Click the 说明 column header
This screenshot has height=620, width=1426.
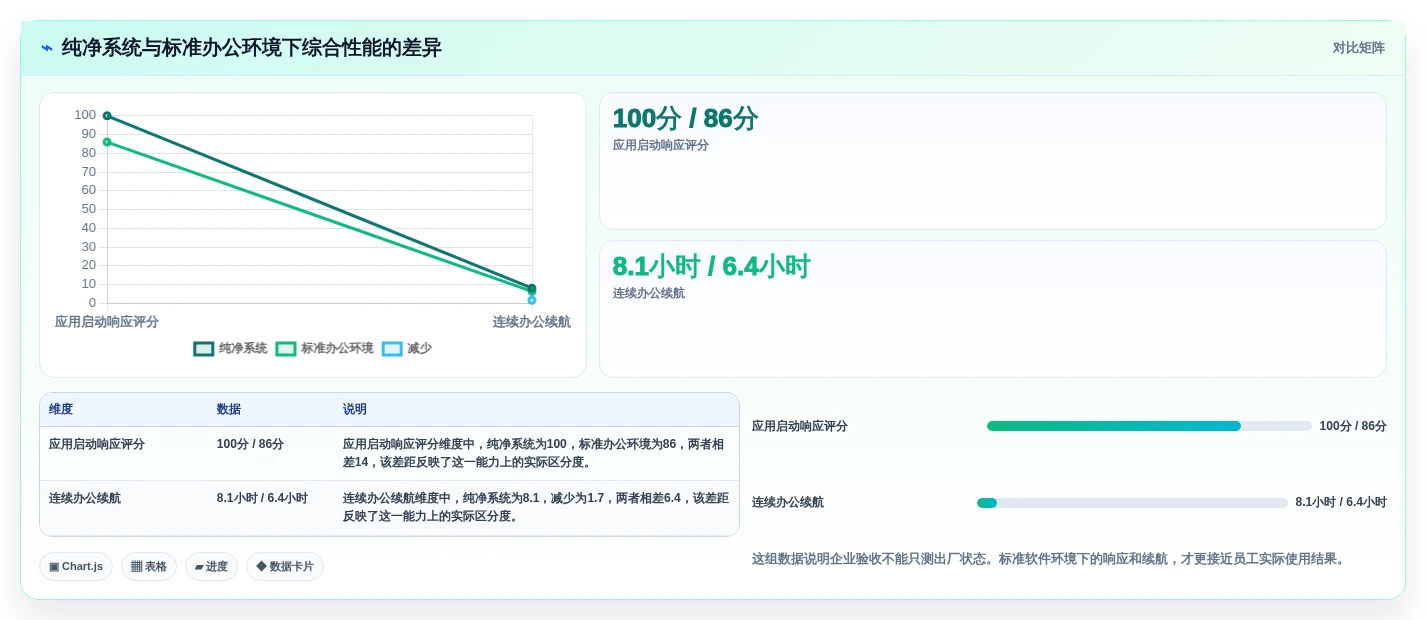(355, 409)
